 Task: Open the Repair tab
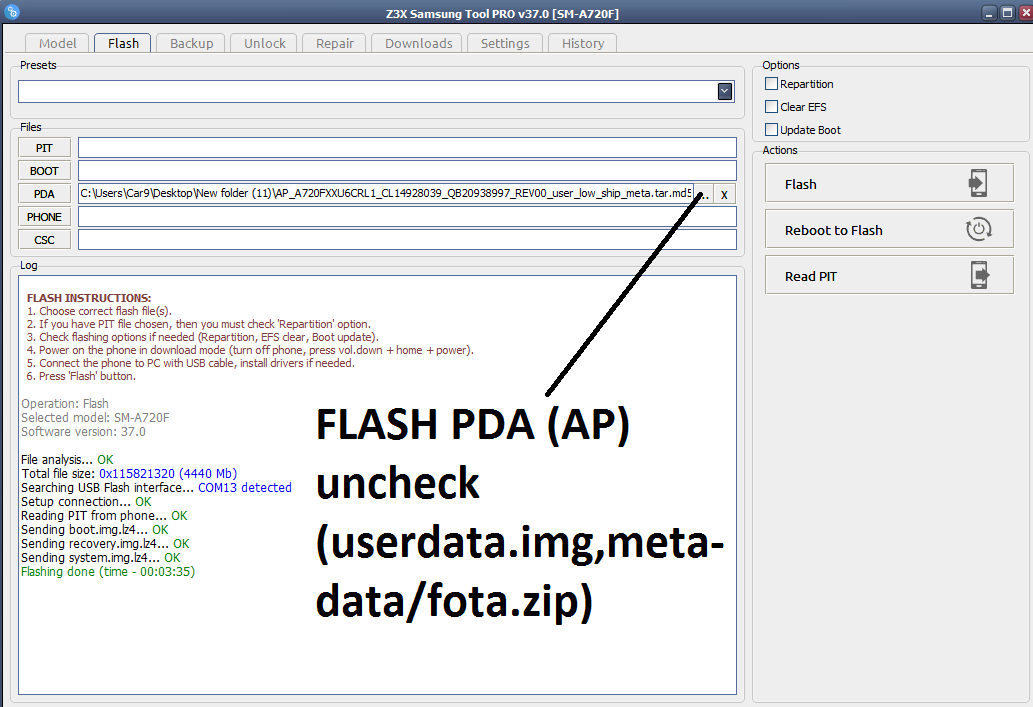point(335,43)
